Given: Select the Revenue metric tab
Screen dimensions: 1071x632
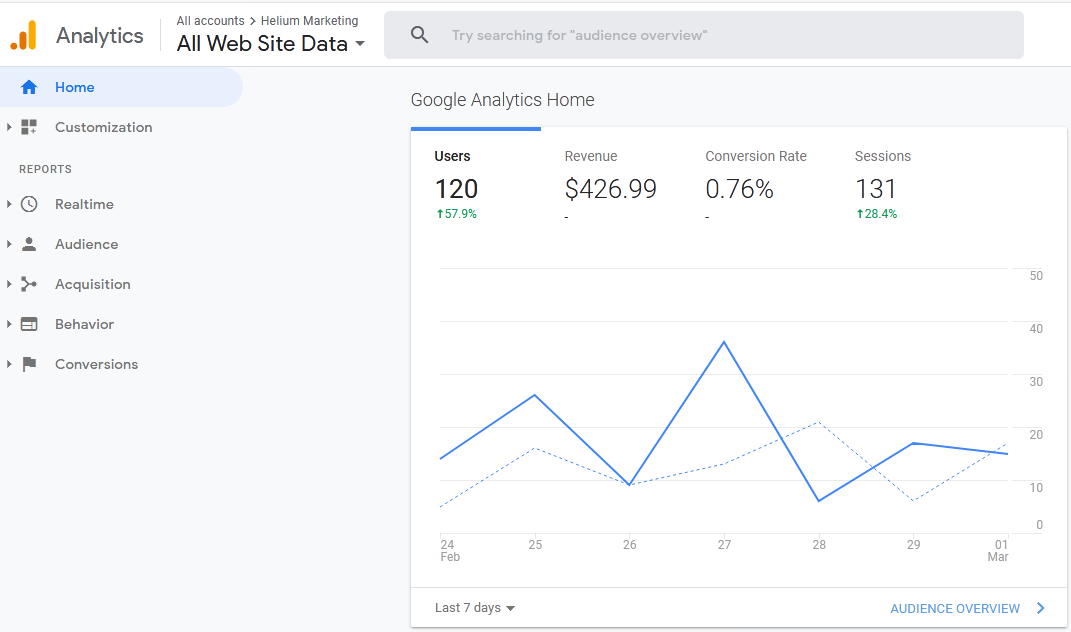Looking at the screenshot, I should pos(611,184).
